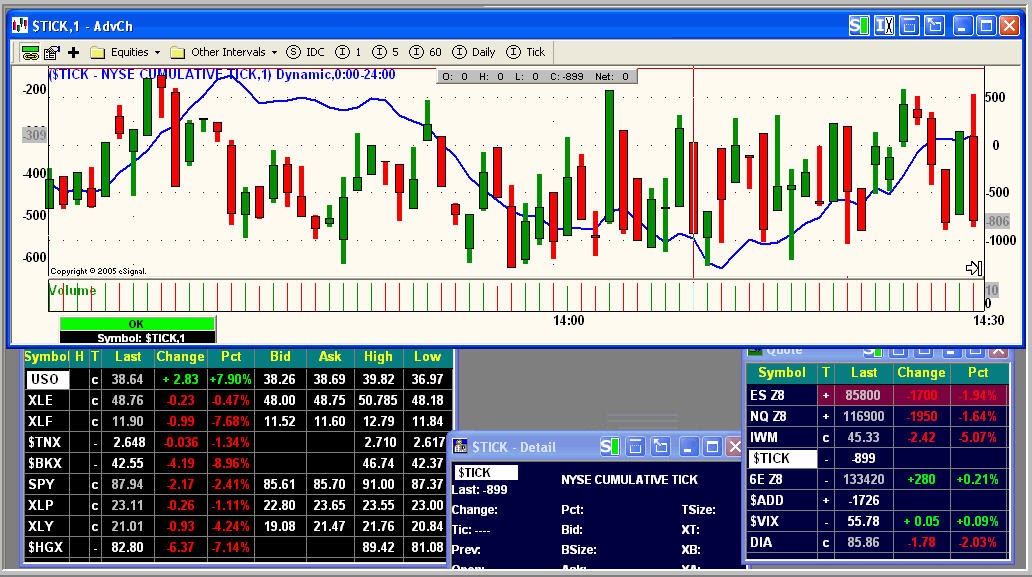
Task: Select NQ Z8 row in Quote window
Action: click(x=877, y=416)
